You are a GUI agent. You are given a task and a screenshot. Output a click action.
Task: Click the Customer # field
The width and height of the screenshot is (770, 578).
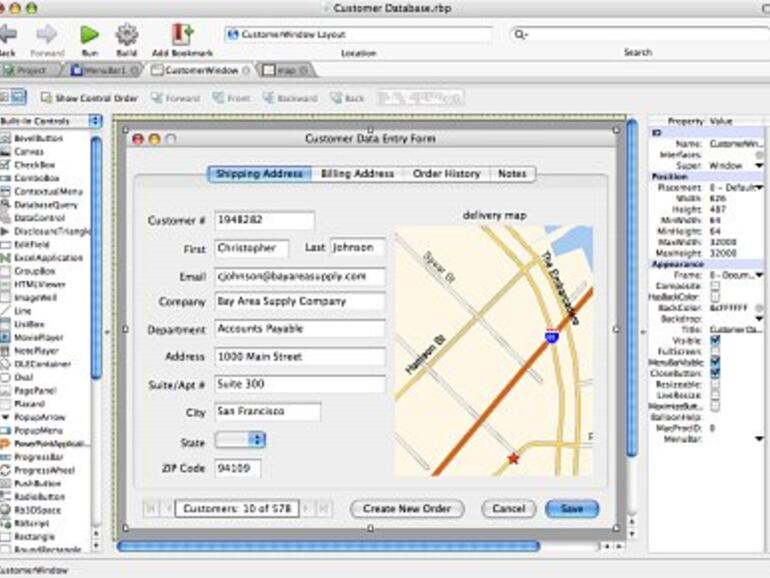265,220
